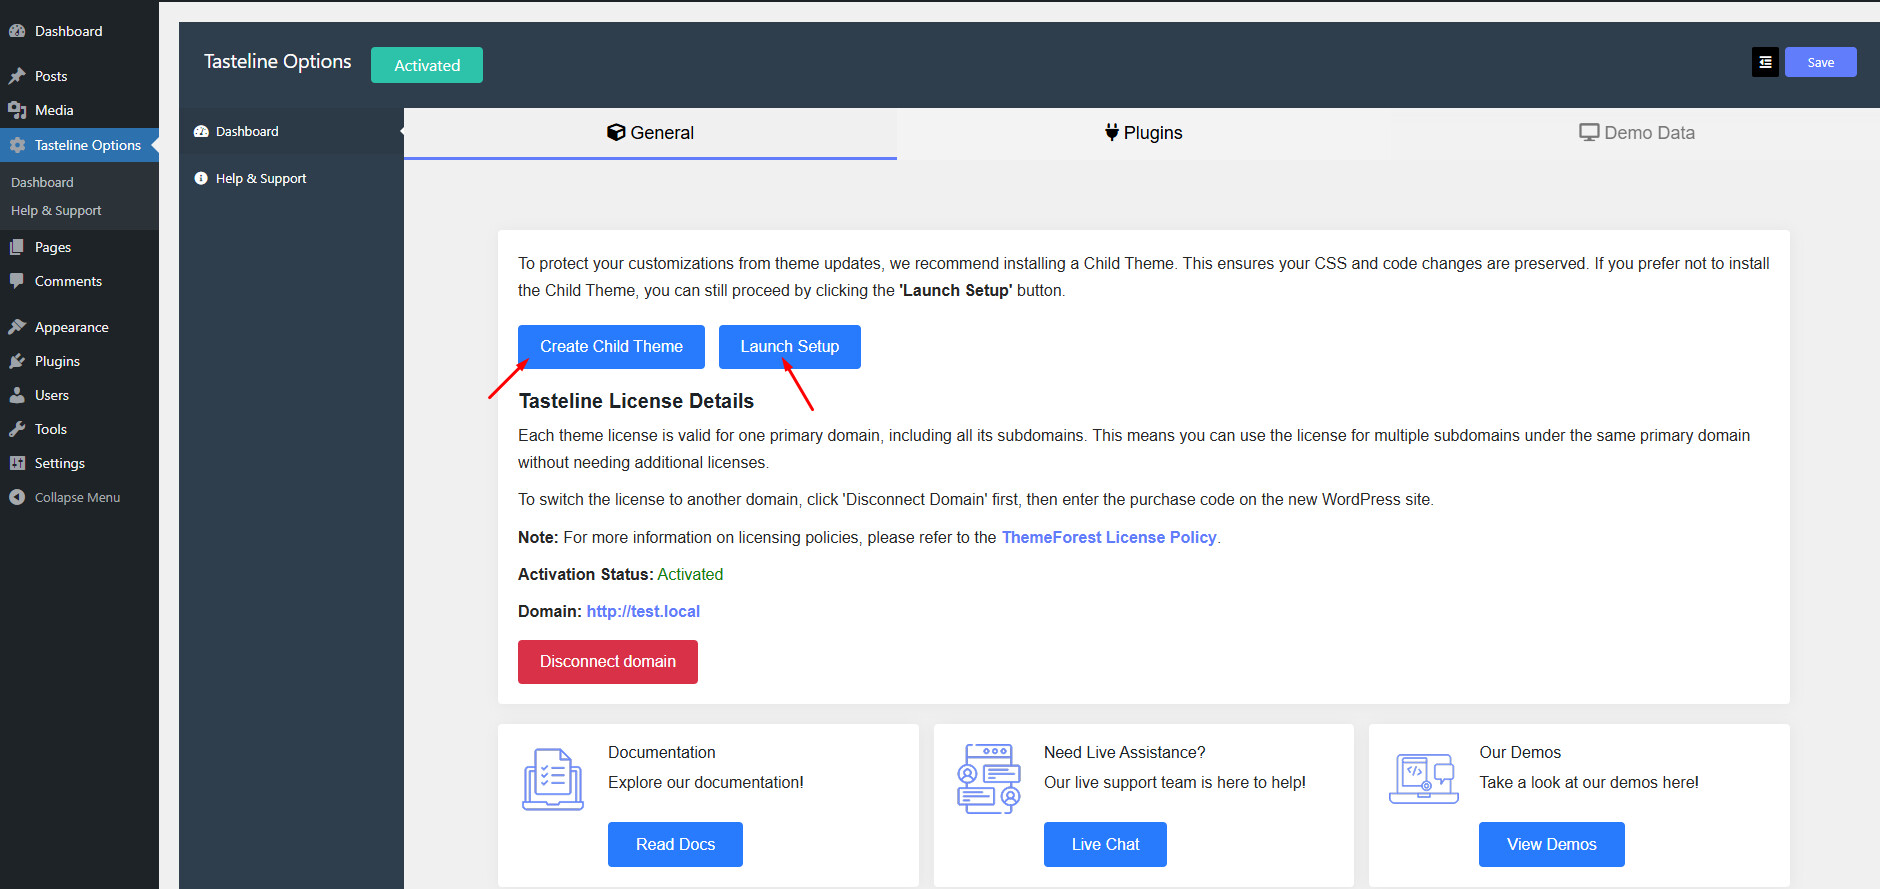Select the General tab

650,133
